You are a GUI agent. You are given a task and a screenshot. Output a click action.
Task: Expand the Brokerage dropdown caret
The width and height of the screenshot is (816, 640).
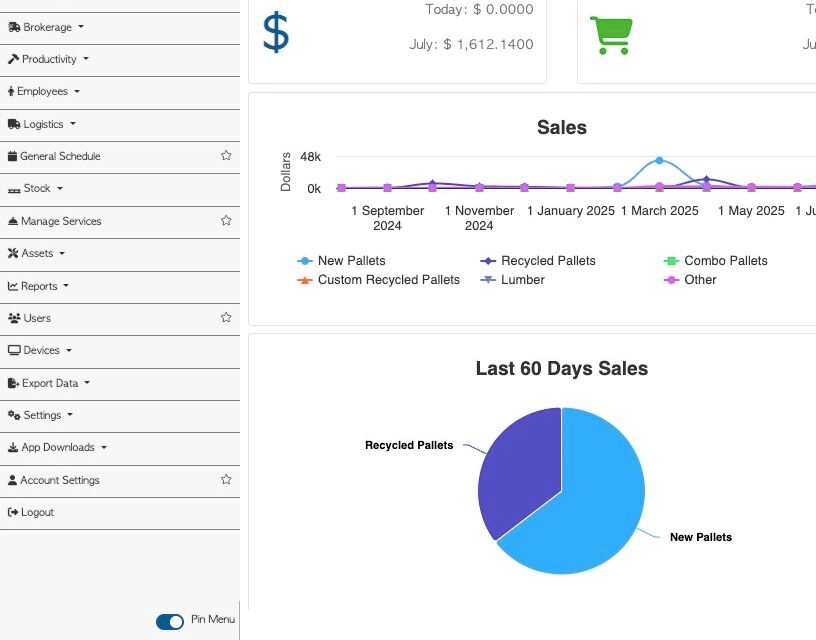pos(81,27)
